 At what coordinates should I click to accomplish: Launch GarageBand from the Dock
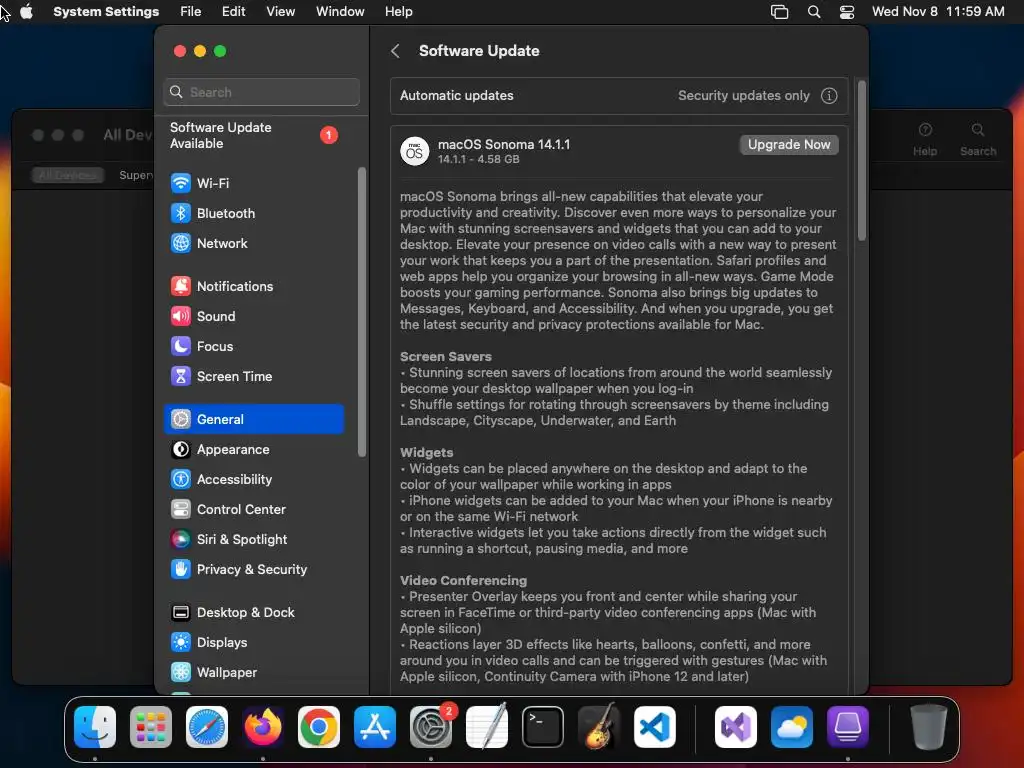[599, 727]
